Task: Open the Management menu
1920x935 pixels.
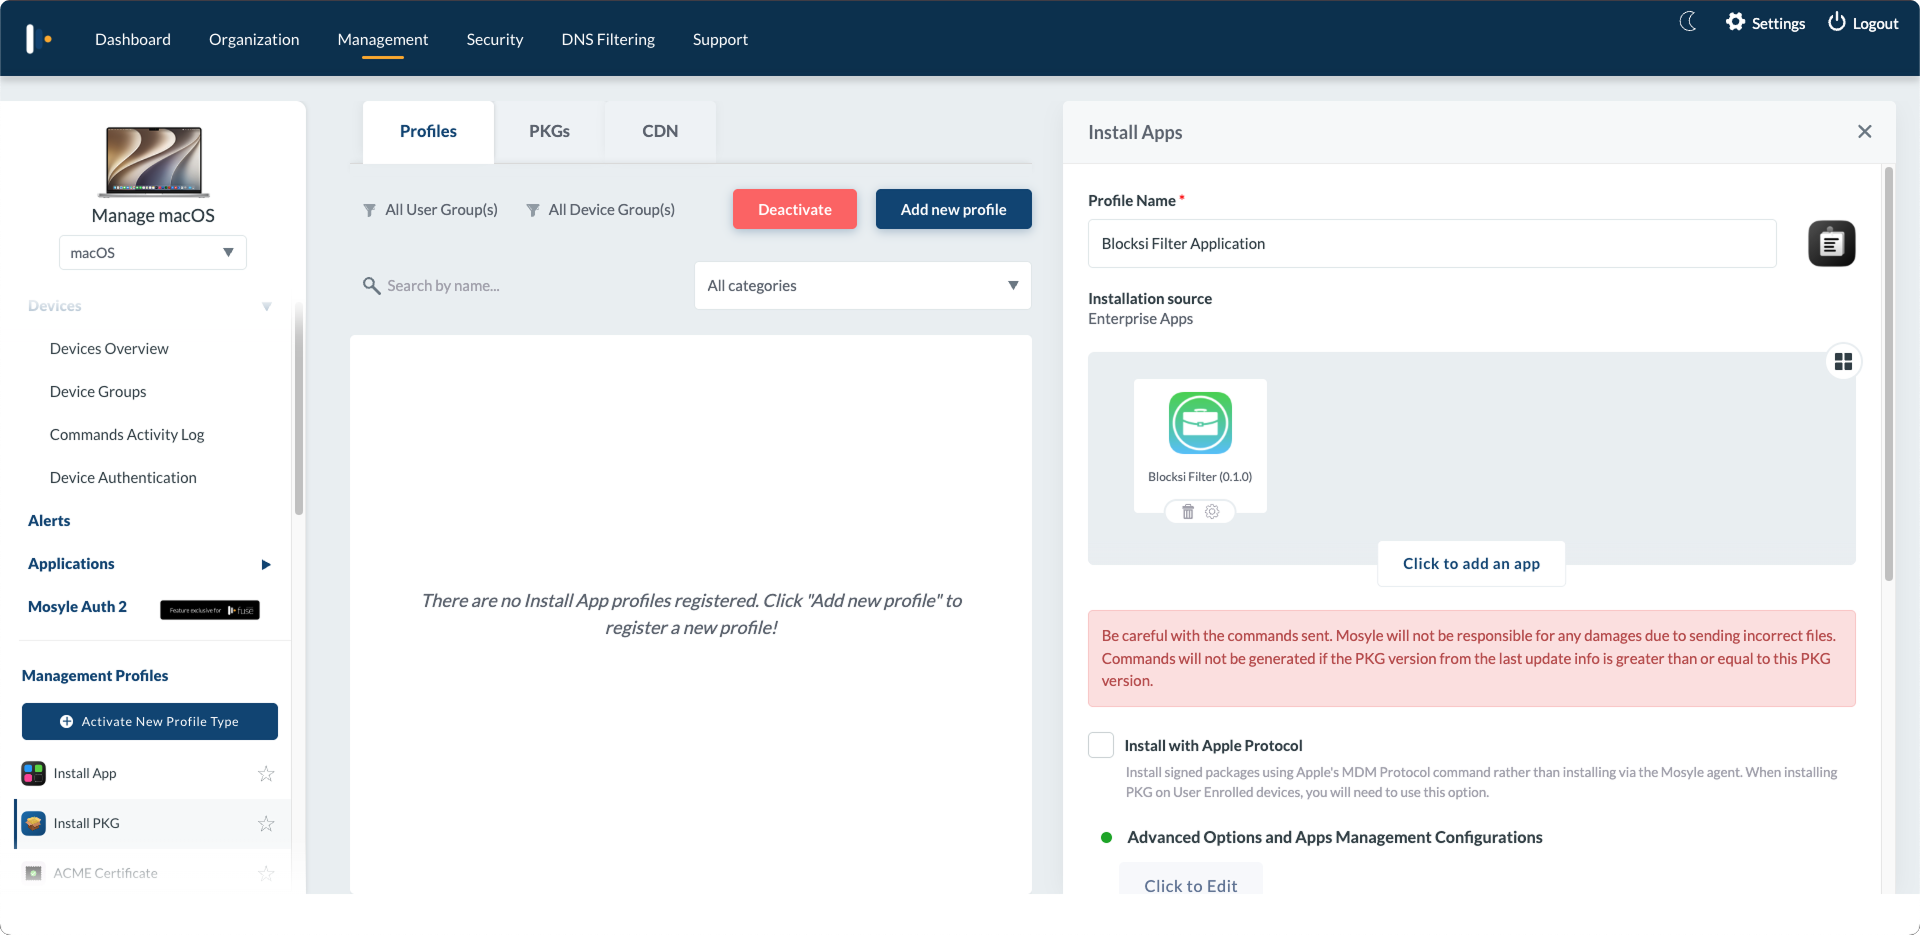Action: click(x=383, y=39)
